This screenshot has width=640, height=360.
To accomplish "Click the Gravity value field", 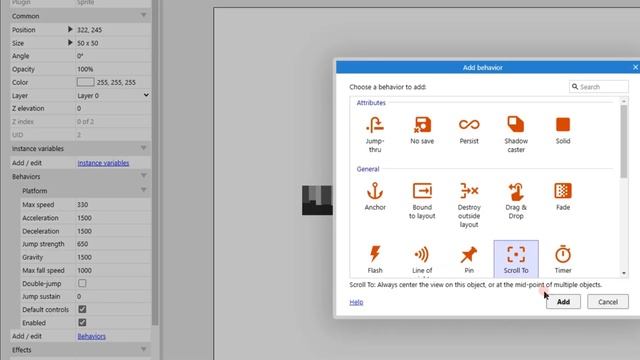I will pos(113,257).
